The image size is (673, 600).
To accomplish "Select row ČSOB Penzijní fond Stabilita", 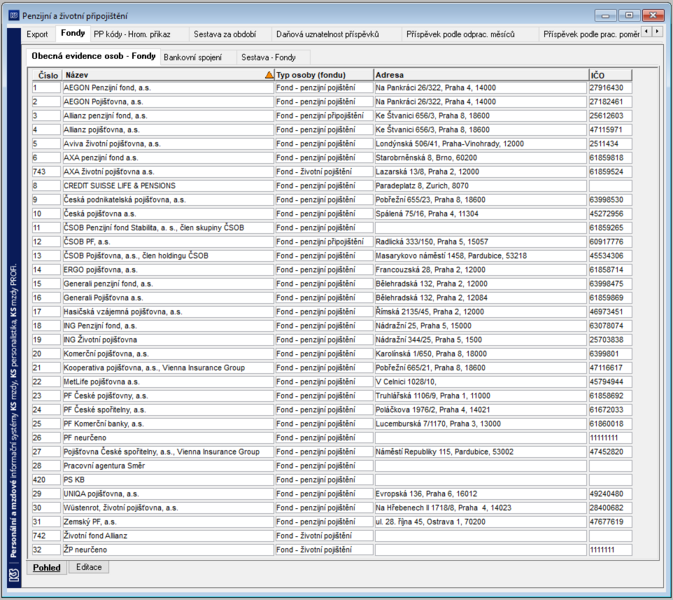I will click(x=332, y=228).
